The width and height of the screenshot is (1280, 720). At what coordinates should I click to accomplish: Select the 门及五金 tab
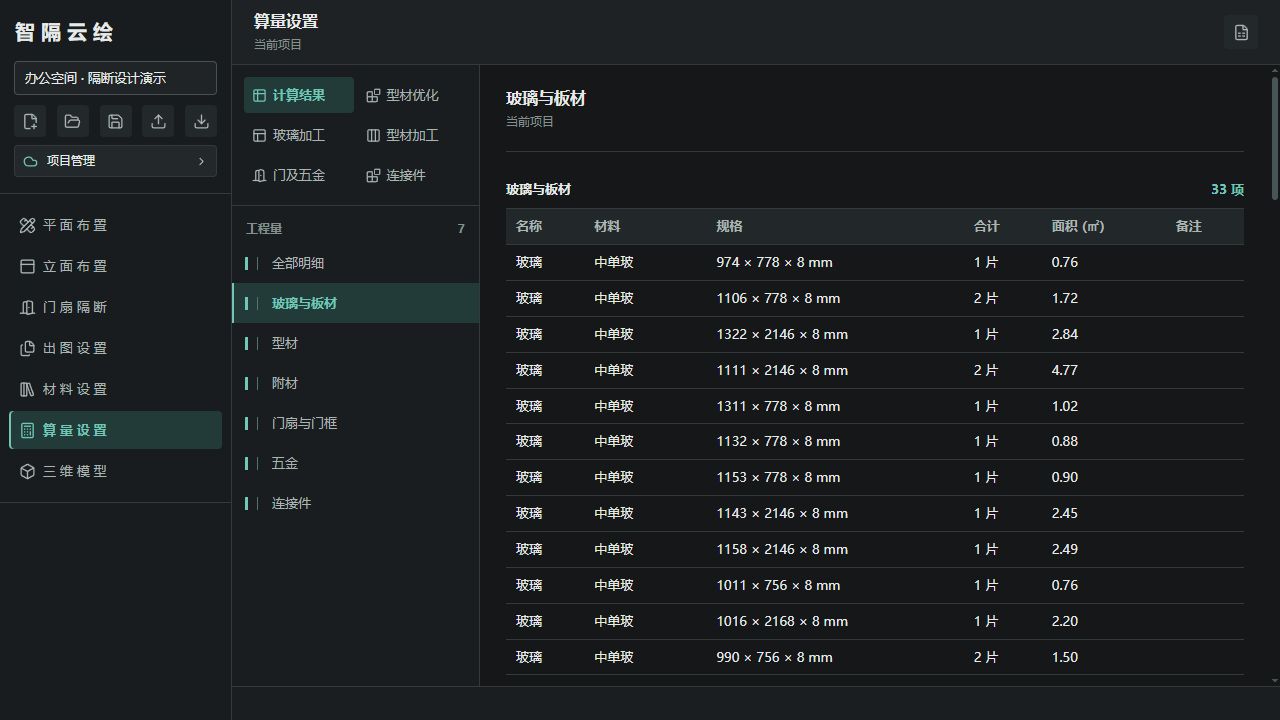(x=298, y=175)
